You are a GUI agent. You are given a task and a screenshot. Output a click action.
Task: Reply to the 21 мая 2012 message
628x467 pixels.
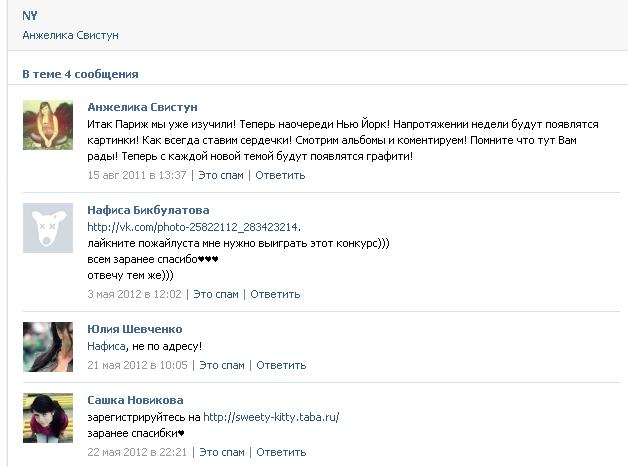coord(281,365)
